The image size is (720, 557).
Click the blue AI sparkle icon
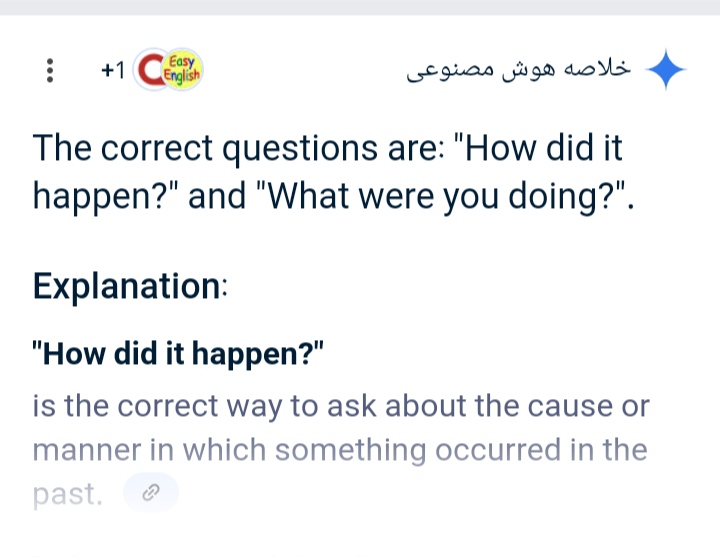click(666, 72)
